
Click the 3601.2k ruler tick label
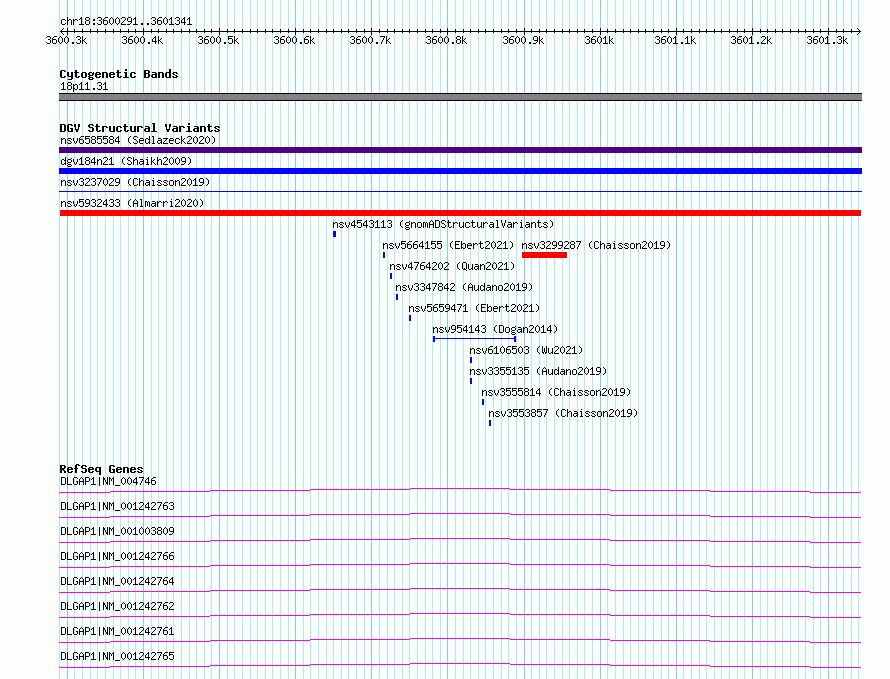tap(752, 40)
